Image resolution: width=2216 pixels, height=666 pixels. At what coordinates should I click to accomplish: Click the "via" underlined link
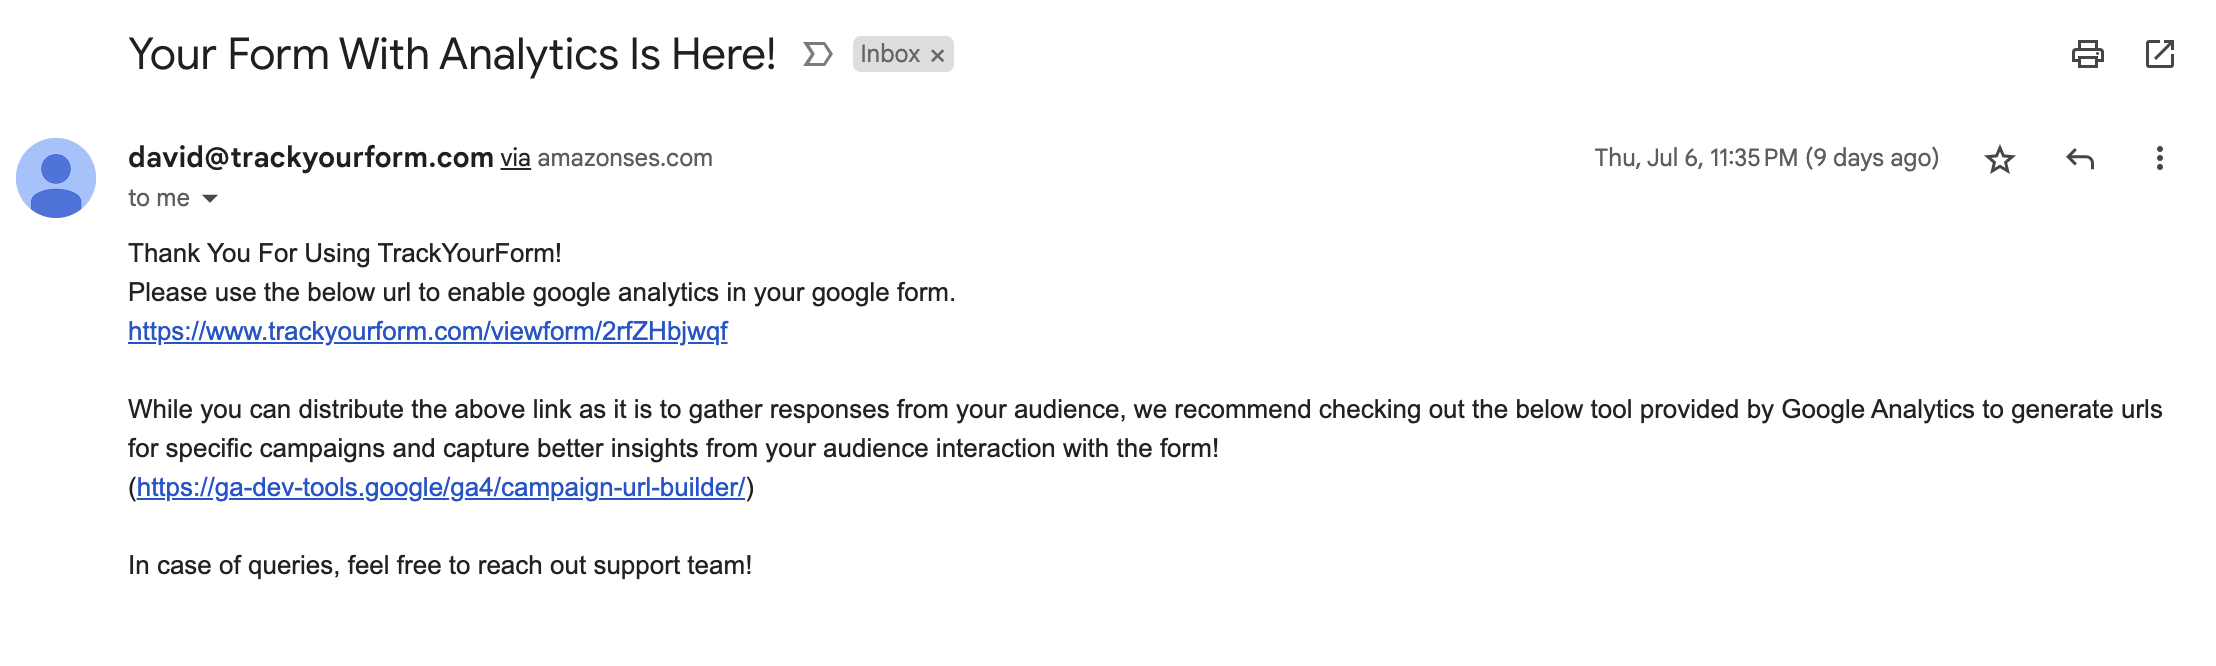pos(515,158)
